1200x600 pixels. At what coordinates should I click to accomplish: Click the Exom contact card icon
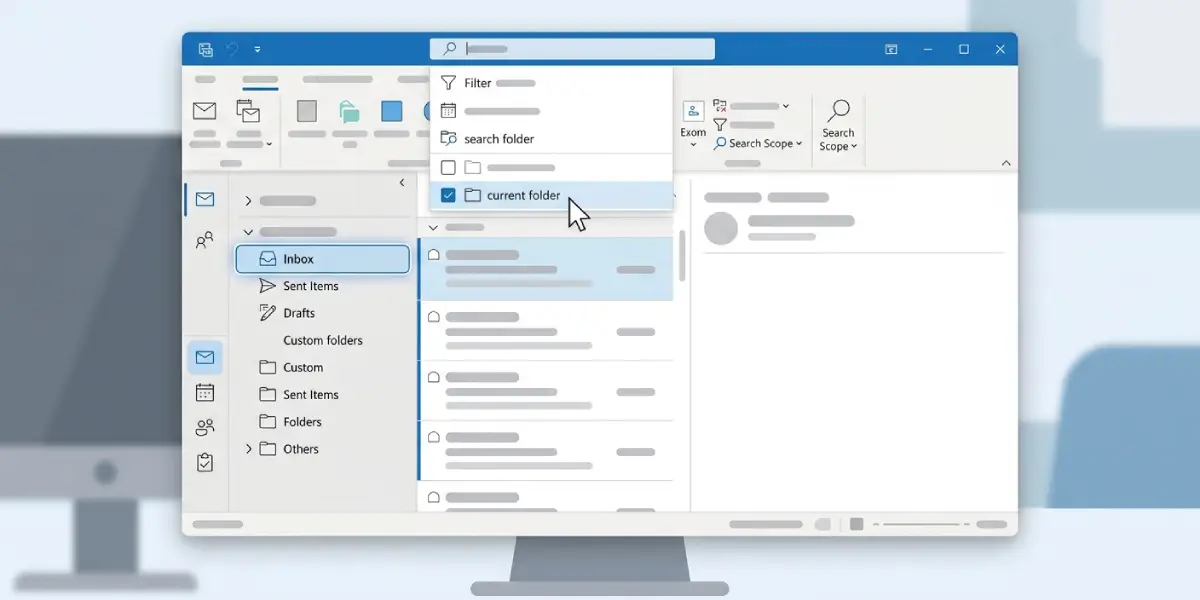point(693,111)
